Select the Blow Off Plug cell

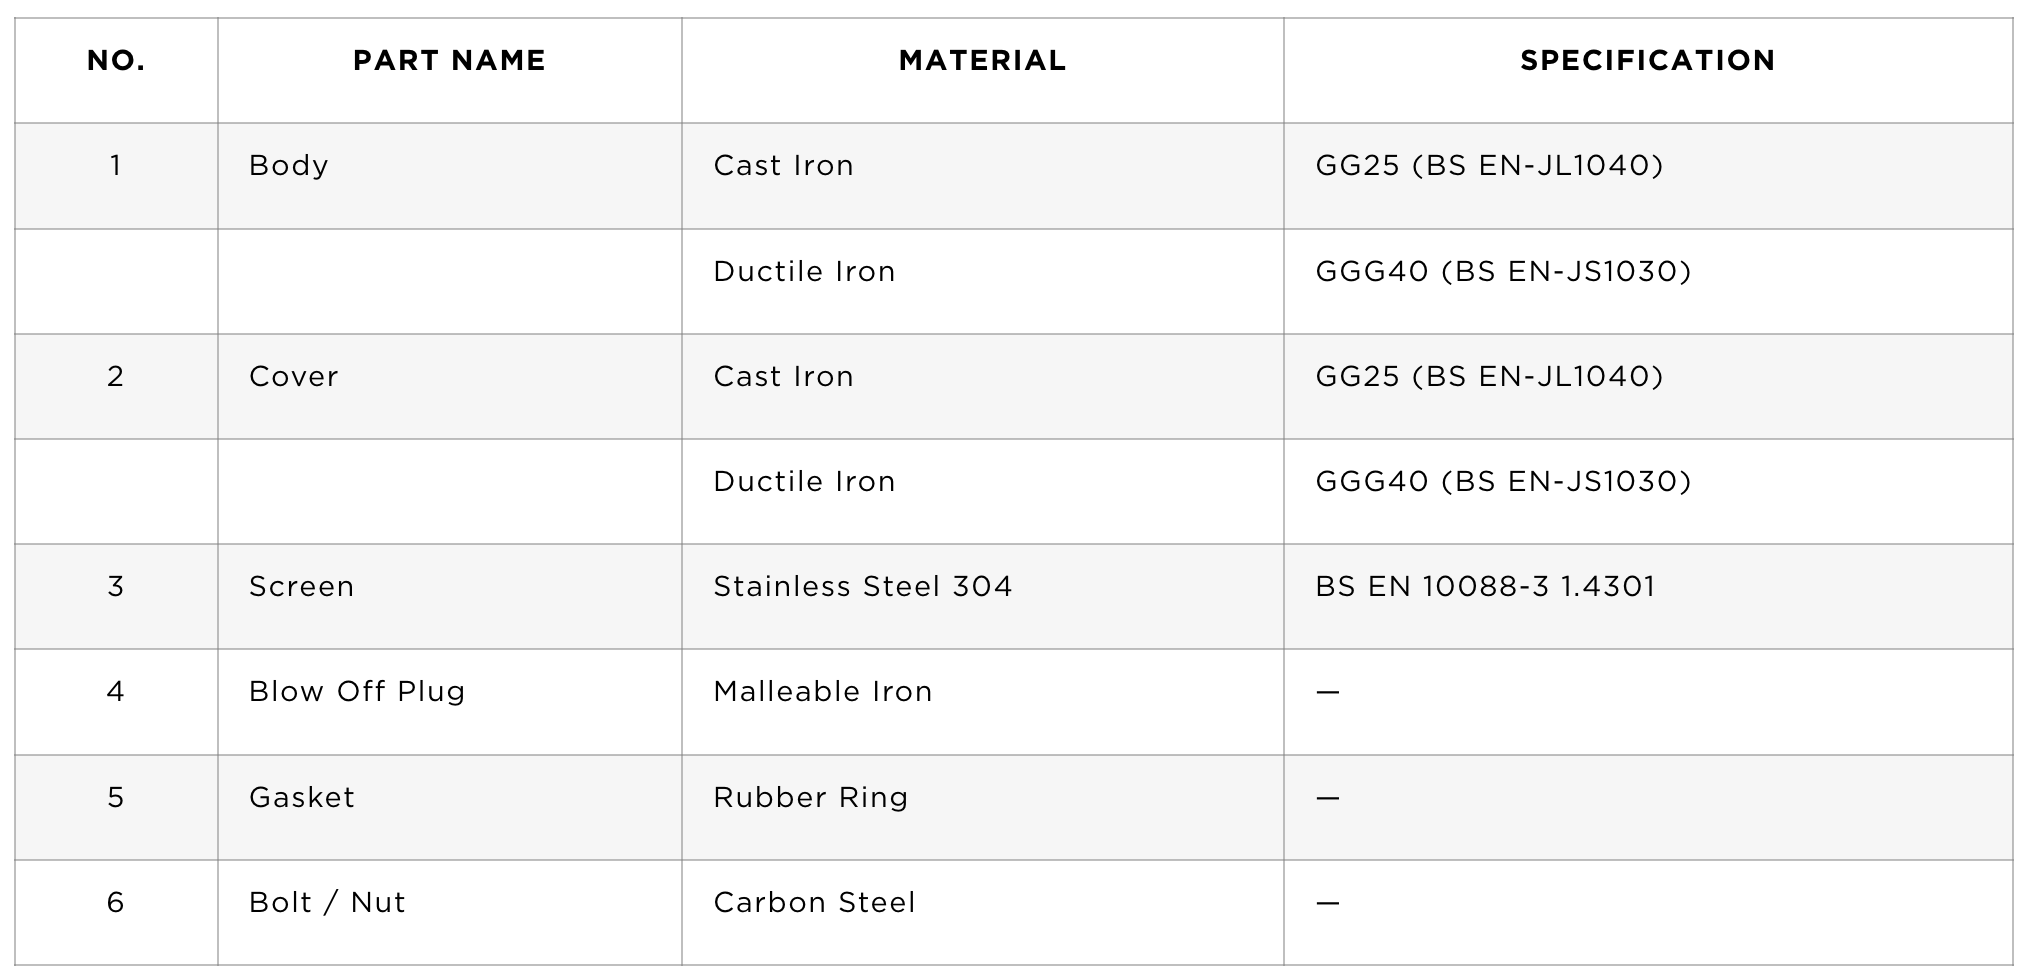[x=450, y=702]
